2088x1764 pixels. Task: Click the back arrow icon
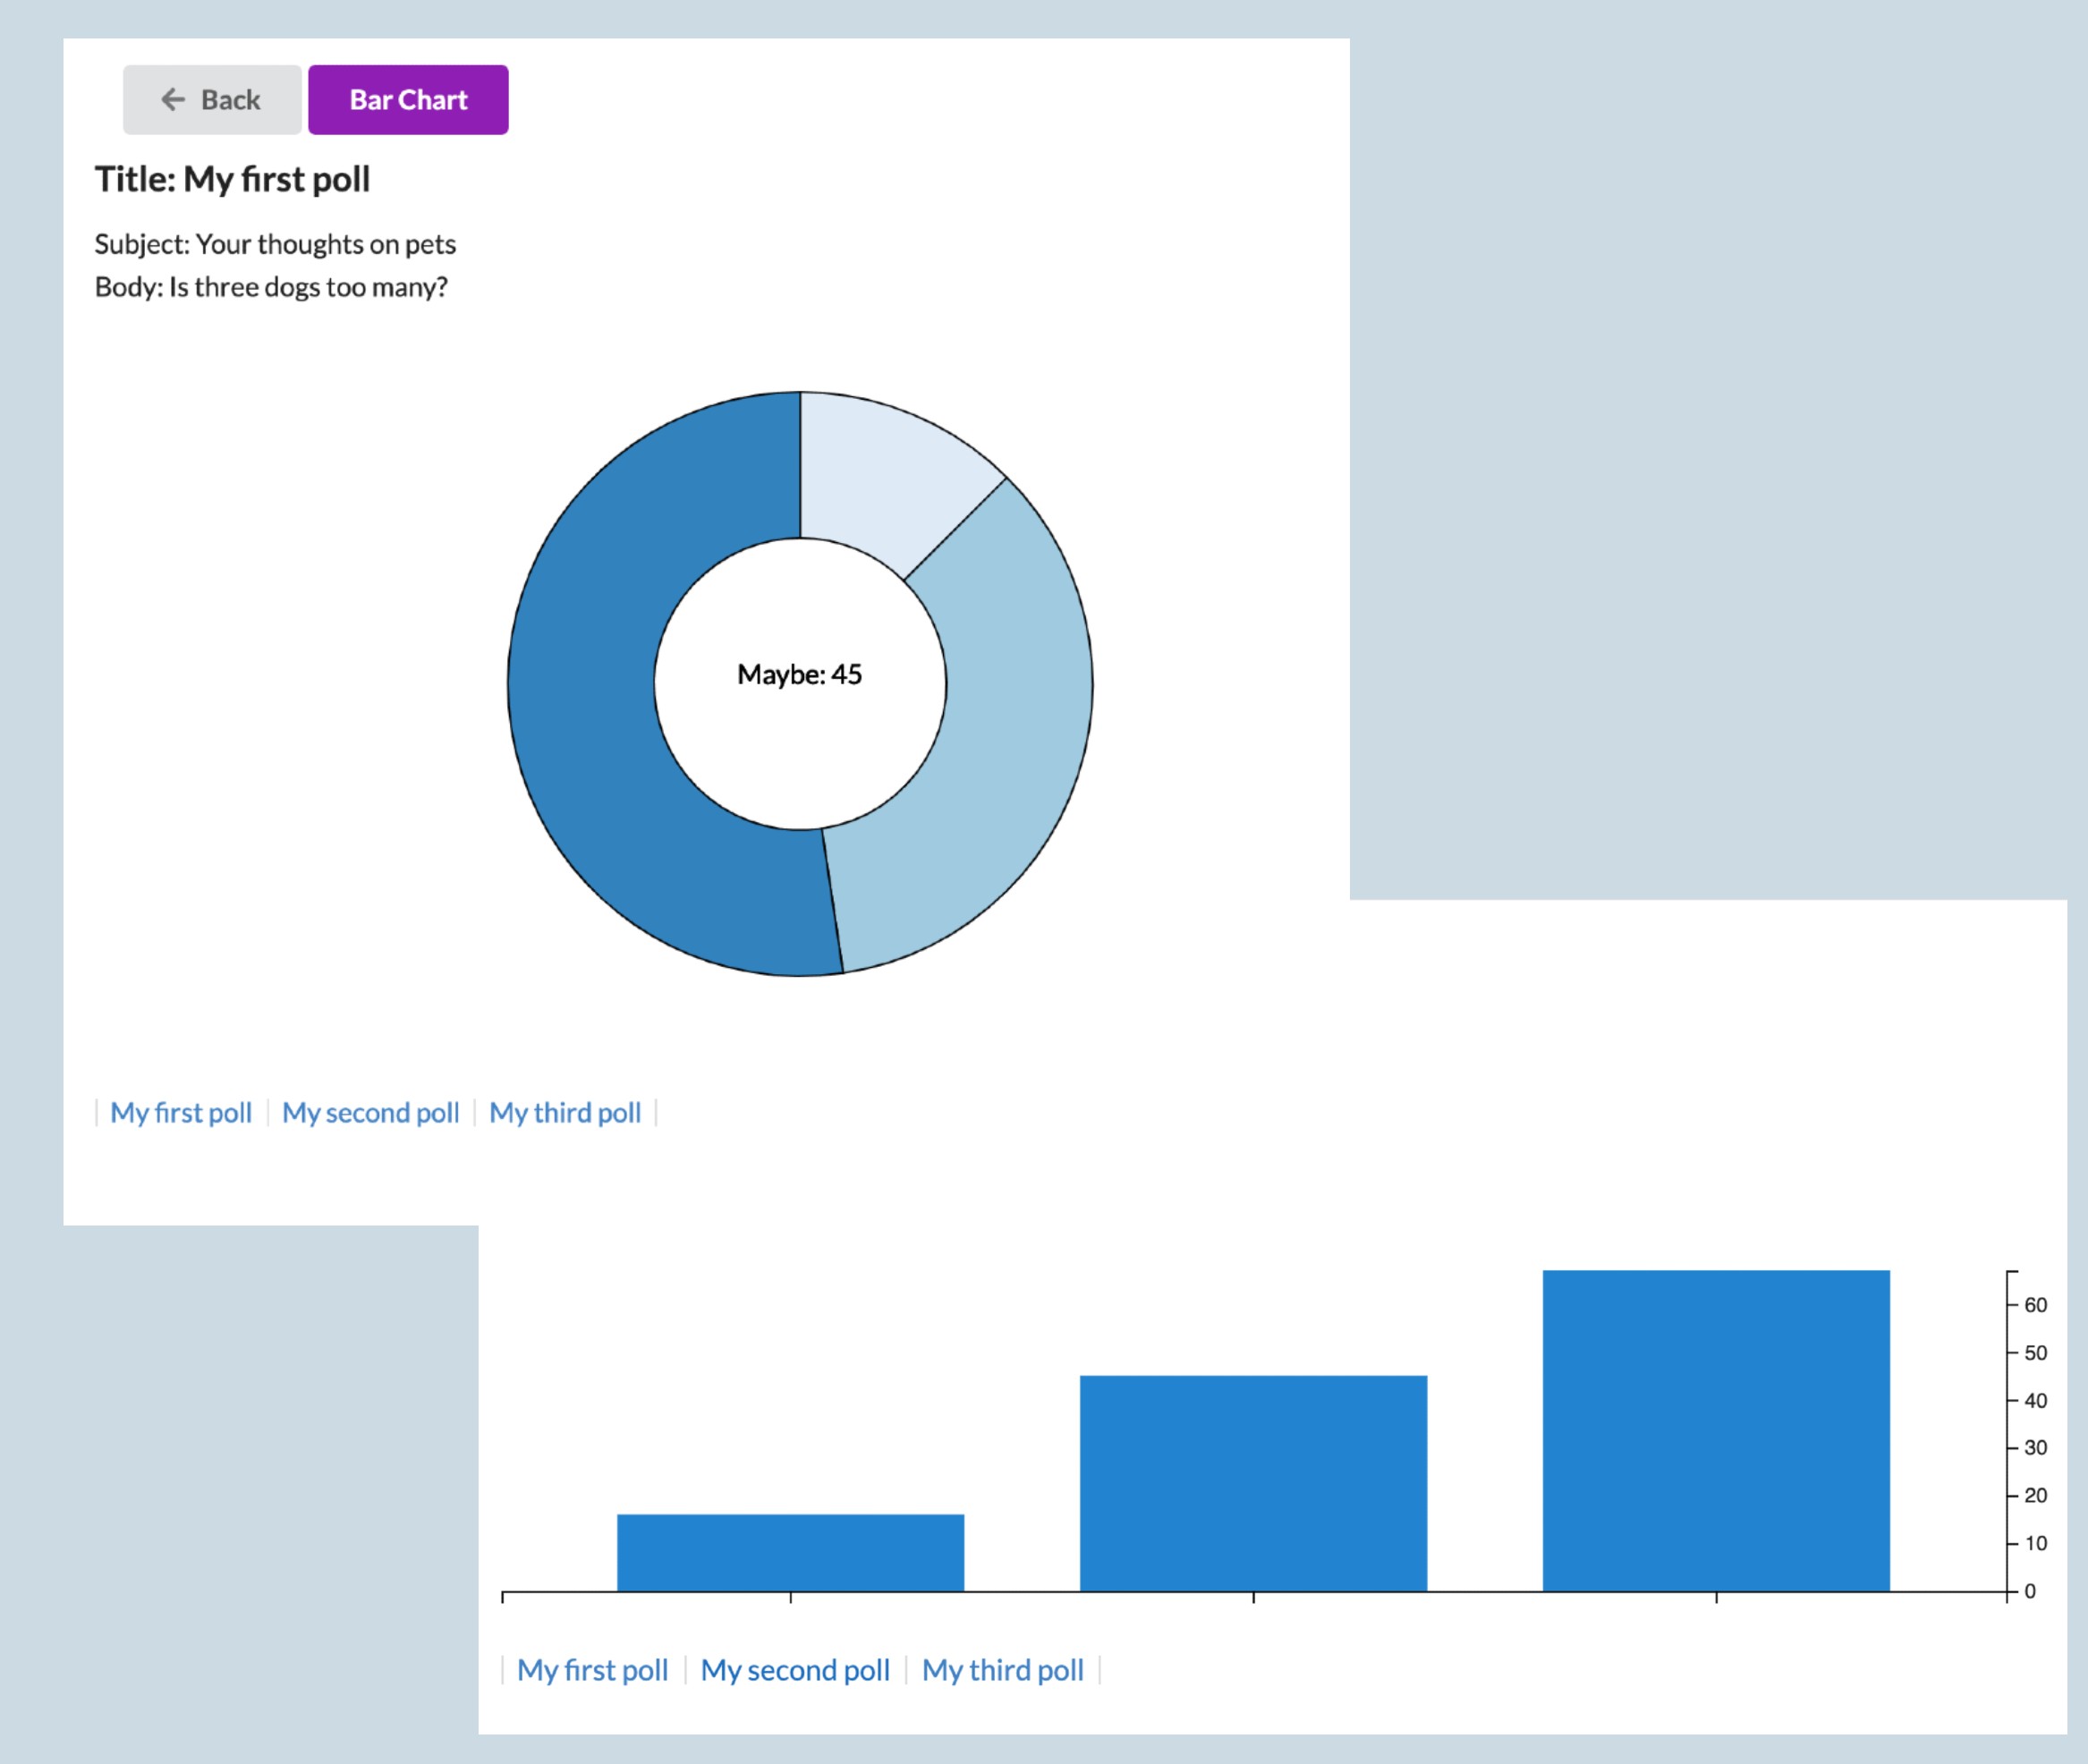pyautogui.click(x=173, y=99)
